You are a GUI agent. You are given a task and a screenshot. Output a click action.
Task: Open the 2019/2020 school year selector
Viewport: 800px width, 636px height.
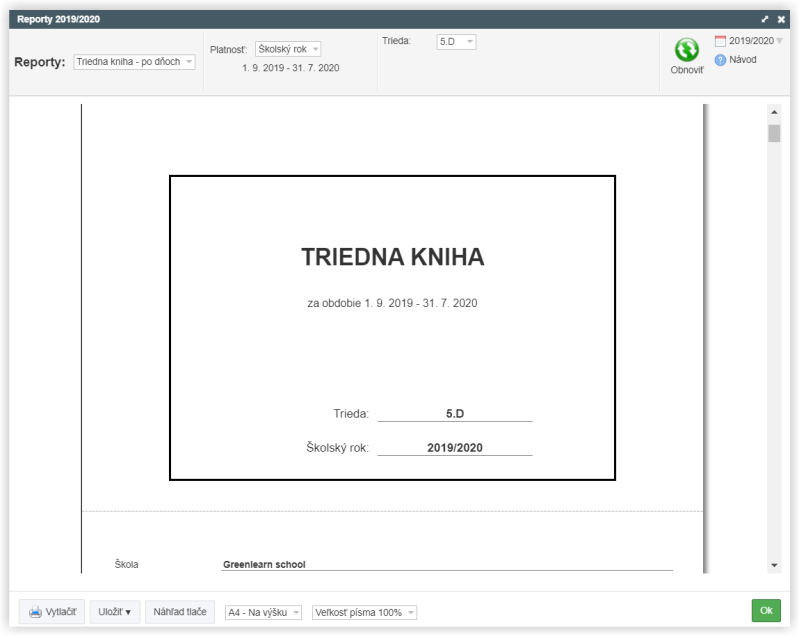pyautogui.click(x=756, y=41)
